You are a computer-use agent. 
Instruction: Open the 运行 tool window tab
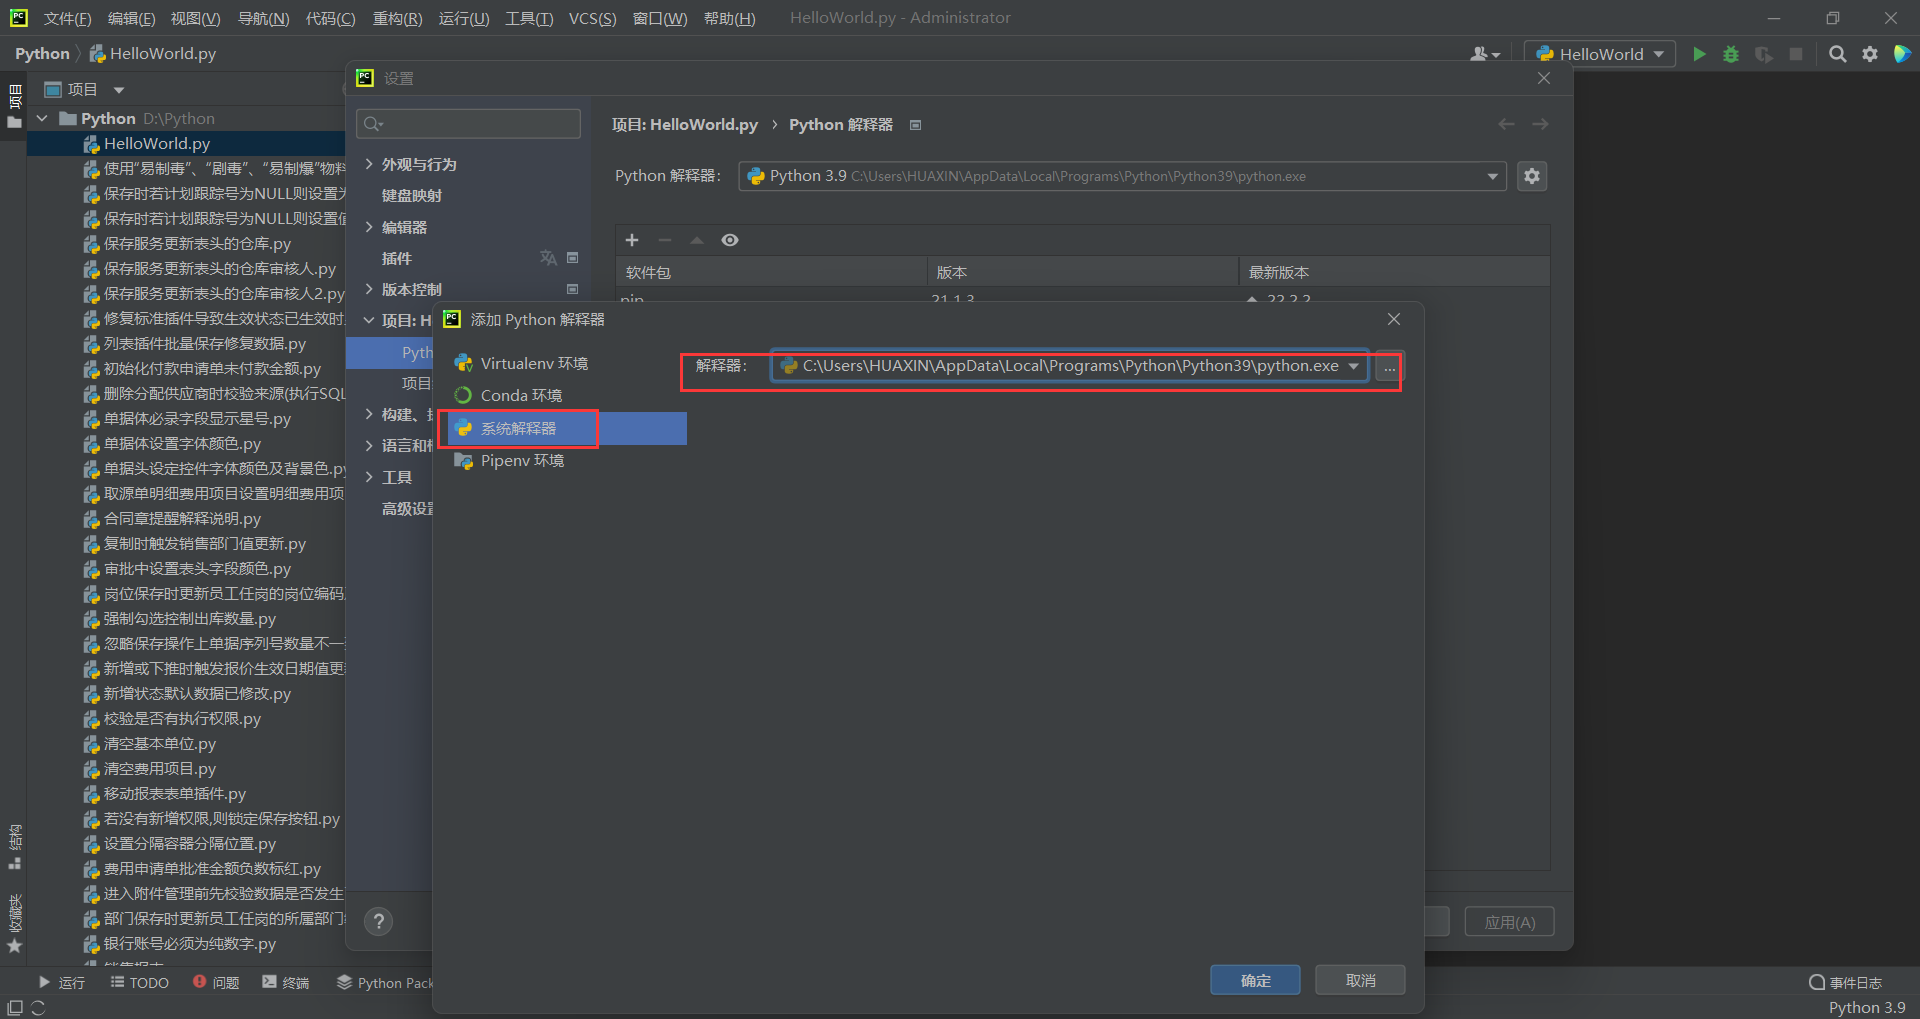62,983
